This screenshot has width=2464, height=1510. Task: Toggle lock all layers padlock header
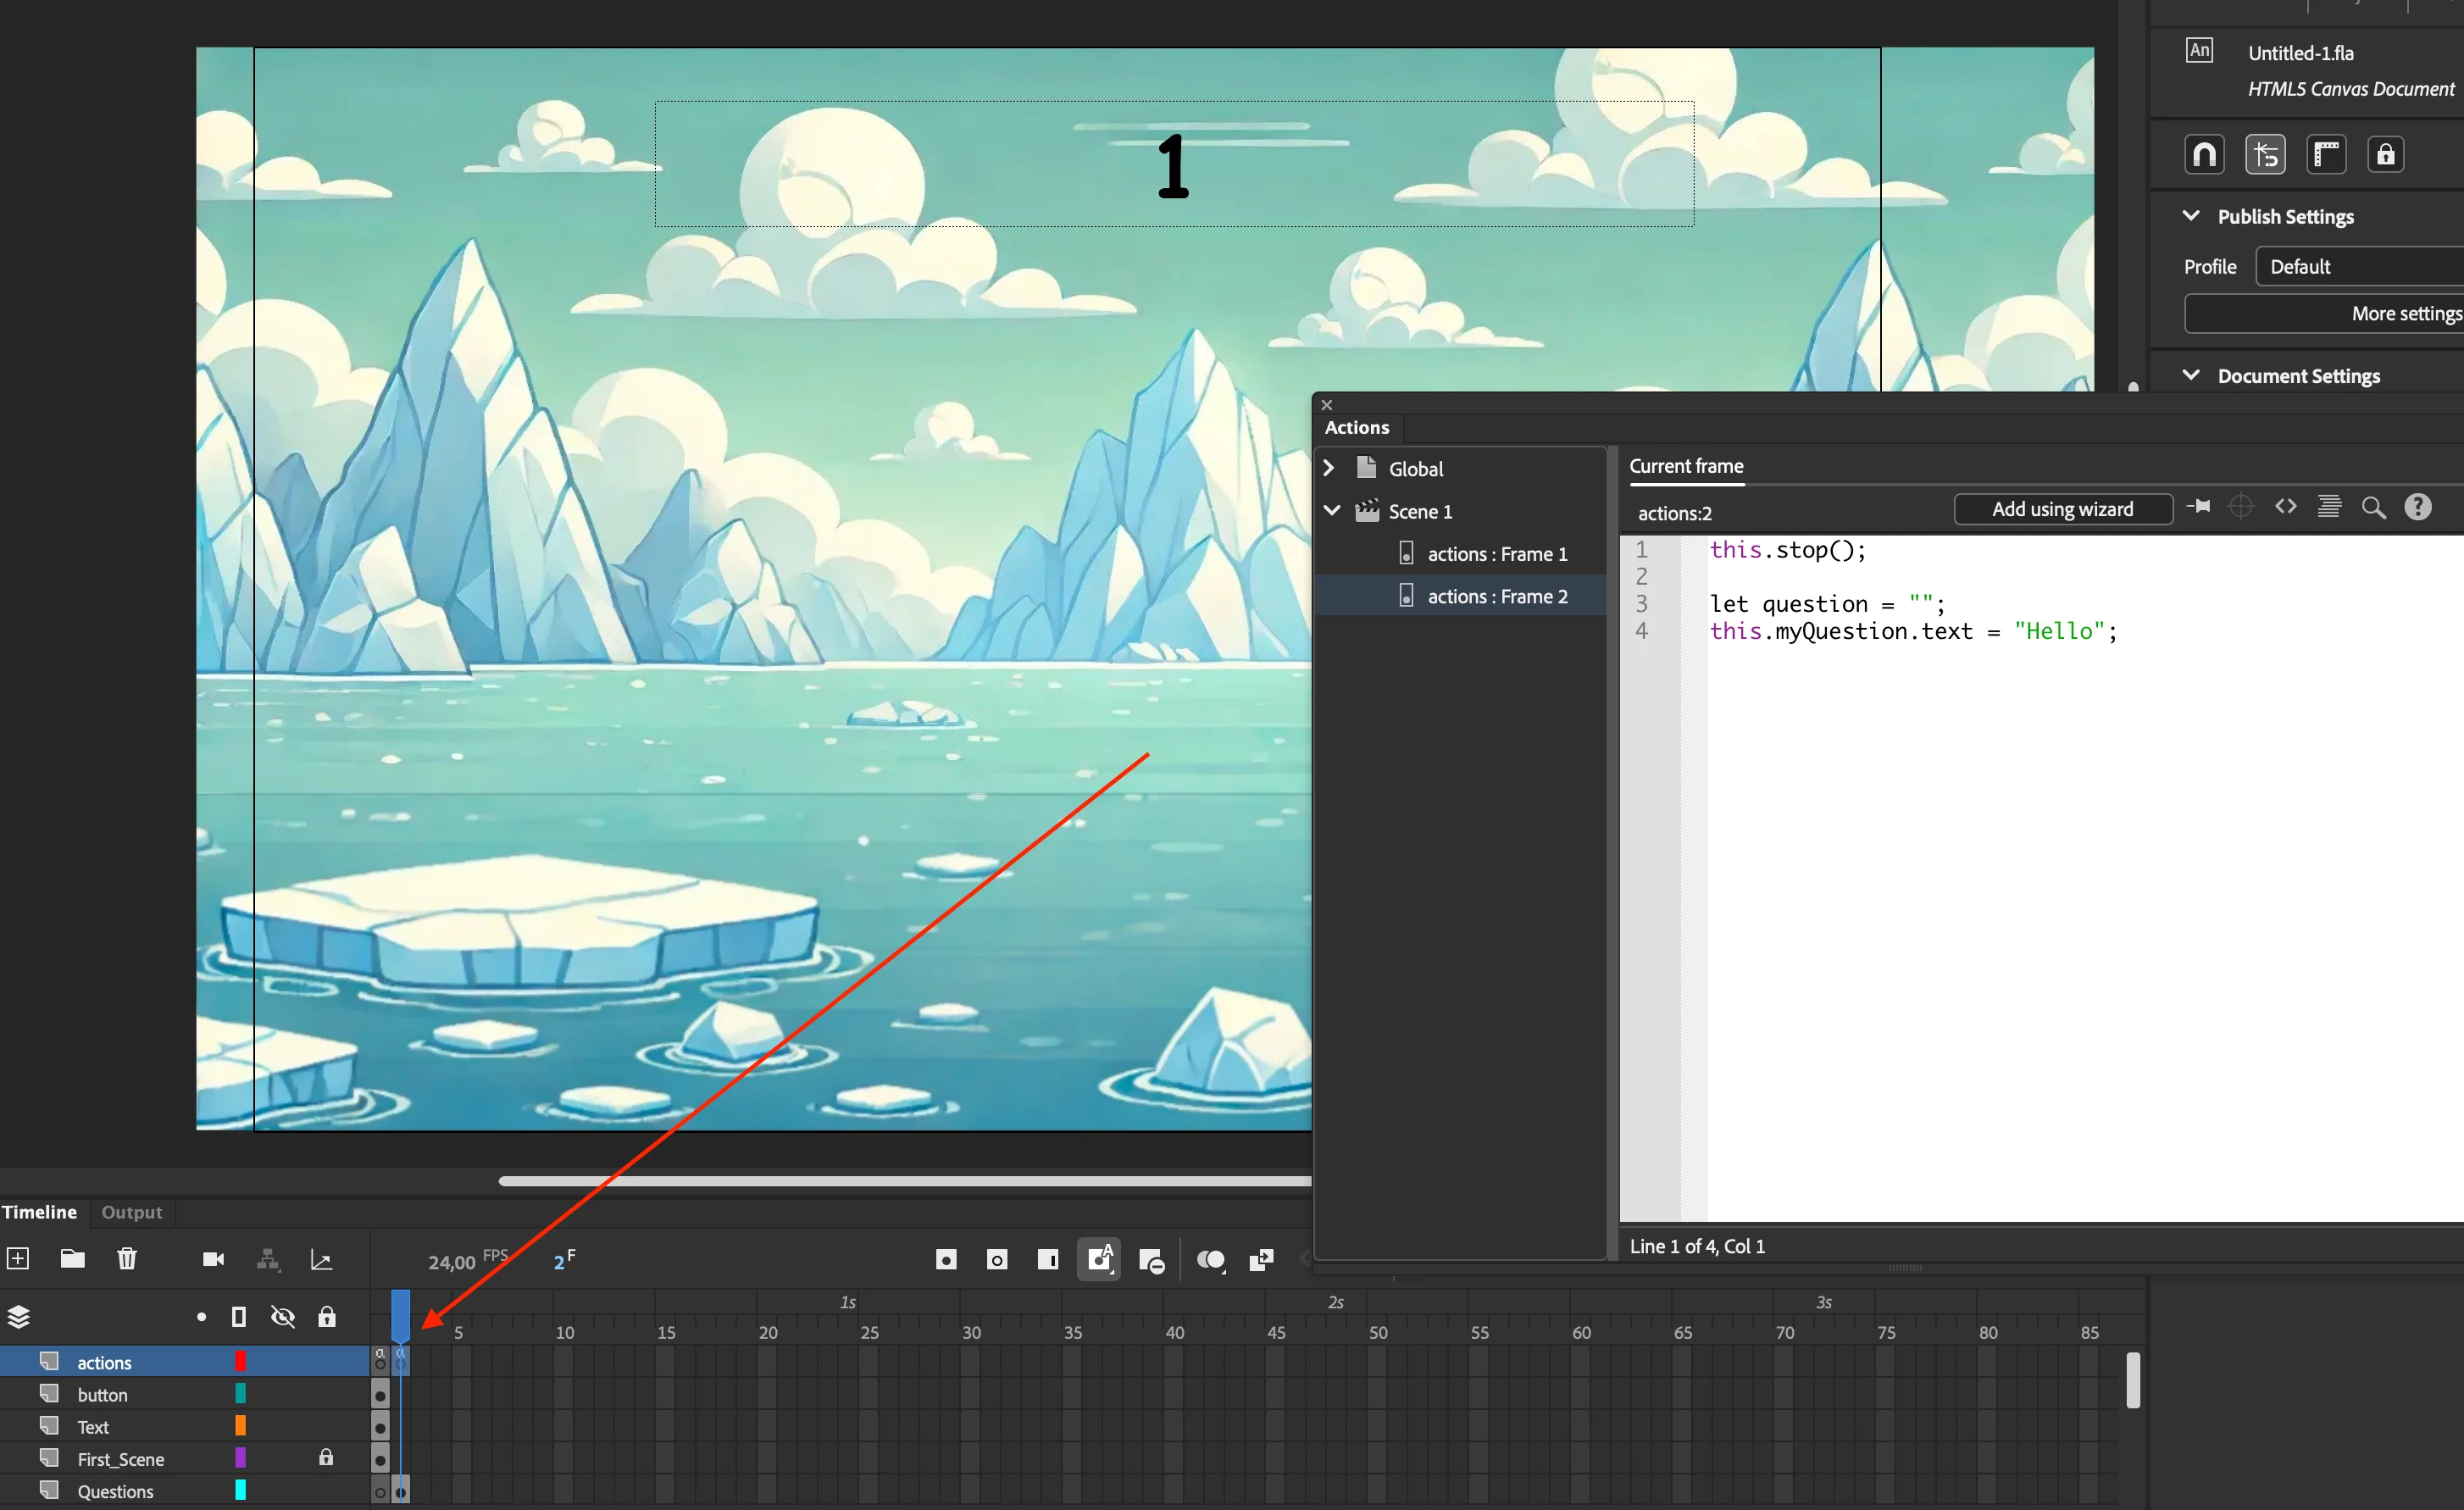[x=327, y=1317]
